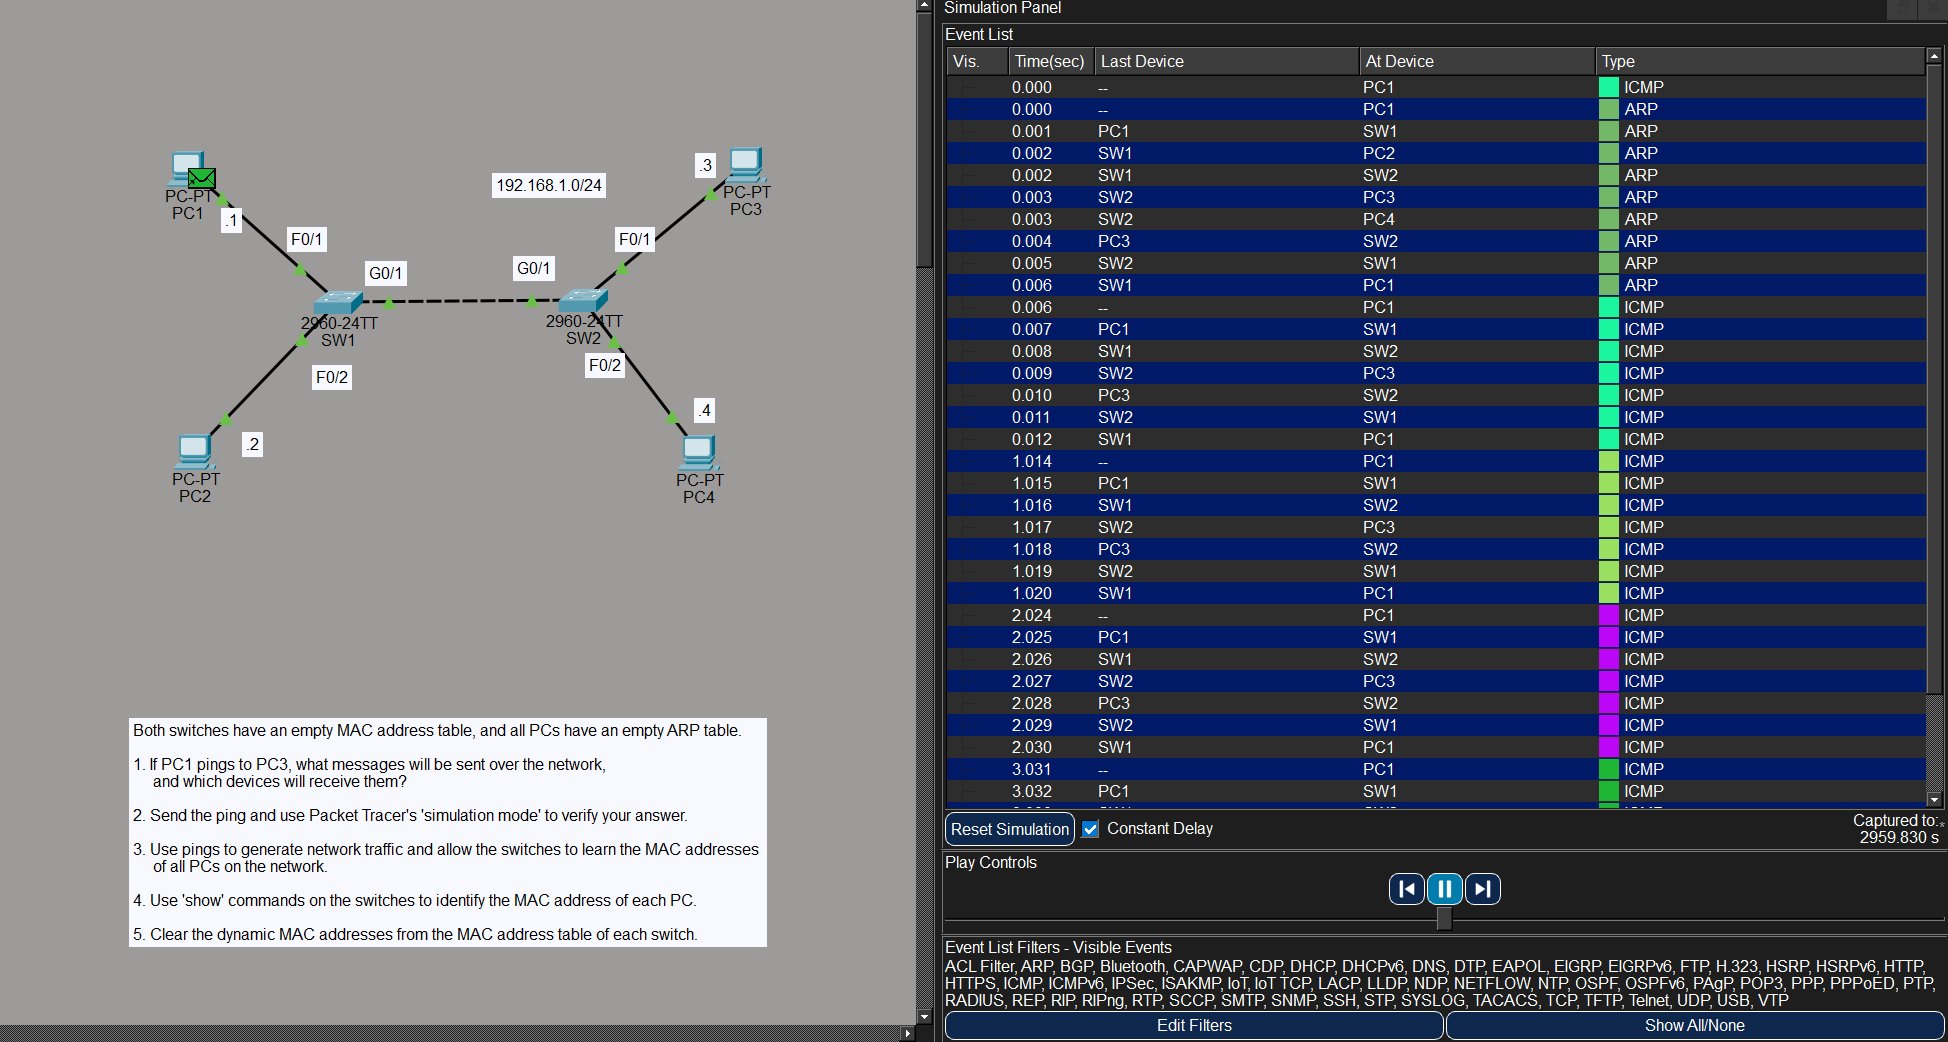Select the ARP event at PC4 at 0.003
Image resolution: width=1948 pixels, height=1042 pixels.
tap(1436, 219)
